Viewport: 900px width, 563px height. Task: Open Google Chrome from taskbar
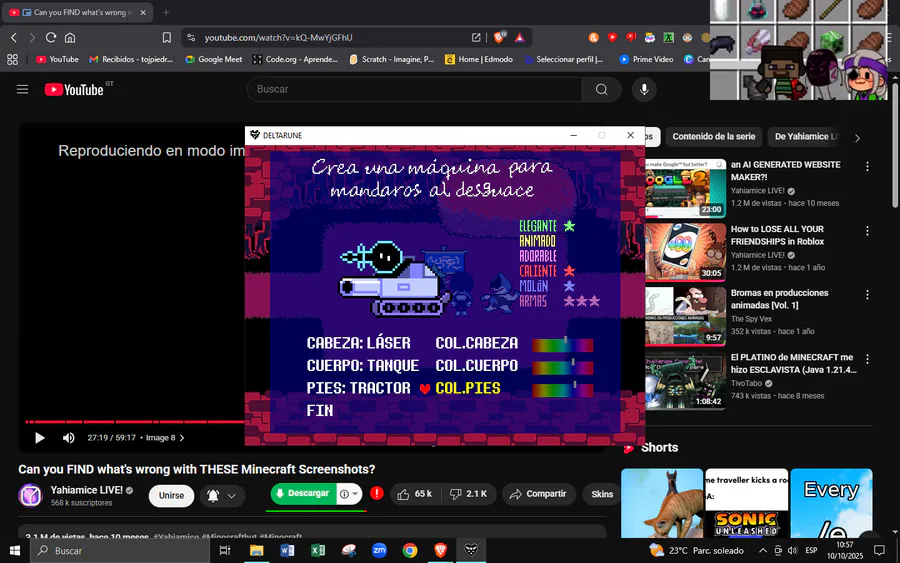[x=410, y=551]
